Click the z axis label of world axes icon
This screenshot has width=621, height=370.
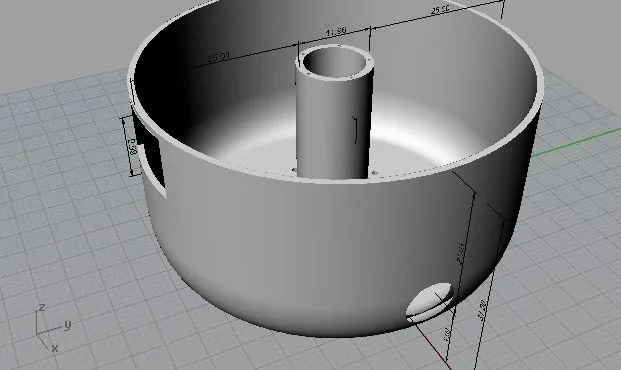42,307
